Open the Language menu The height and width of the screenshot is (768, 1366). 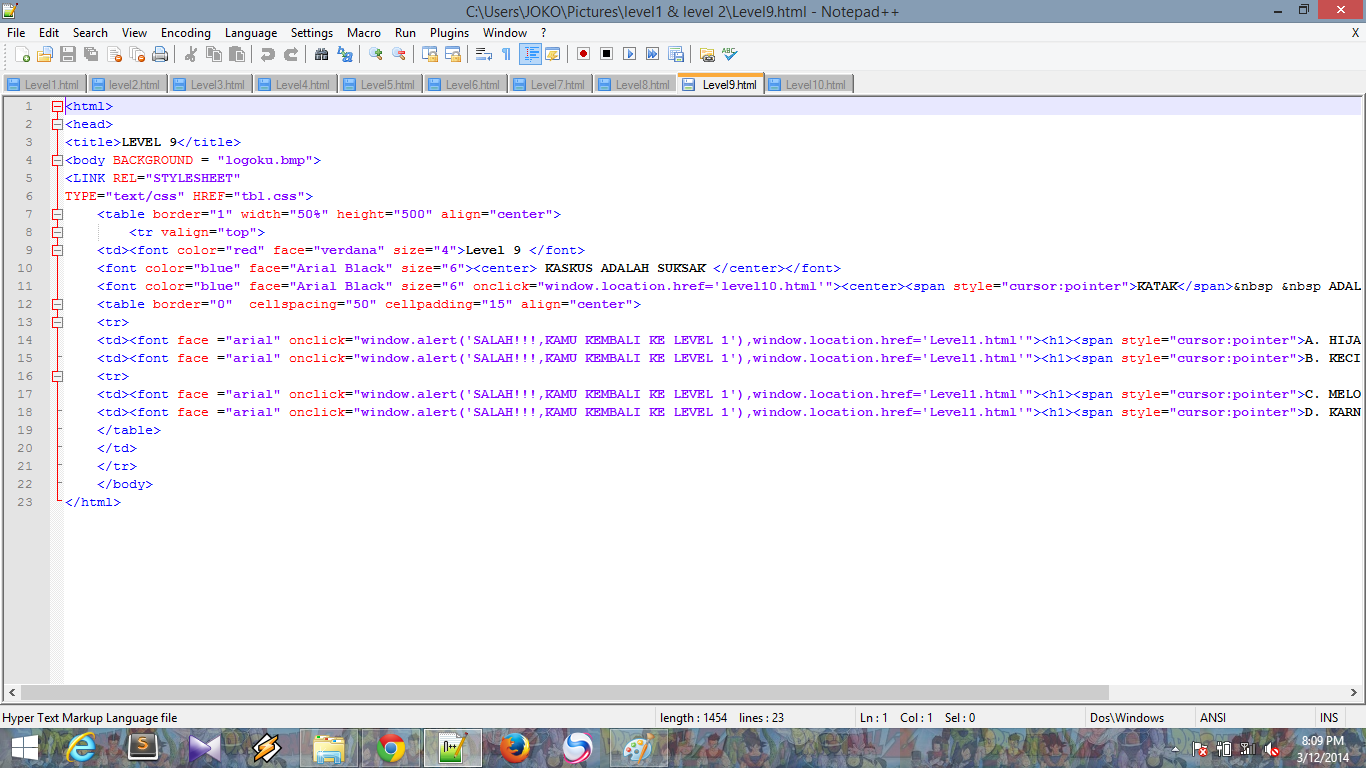pyautogui.click(x=251, y=33)
